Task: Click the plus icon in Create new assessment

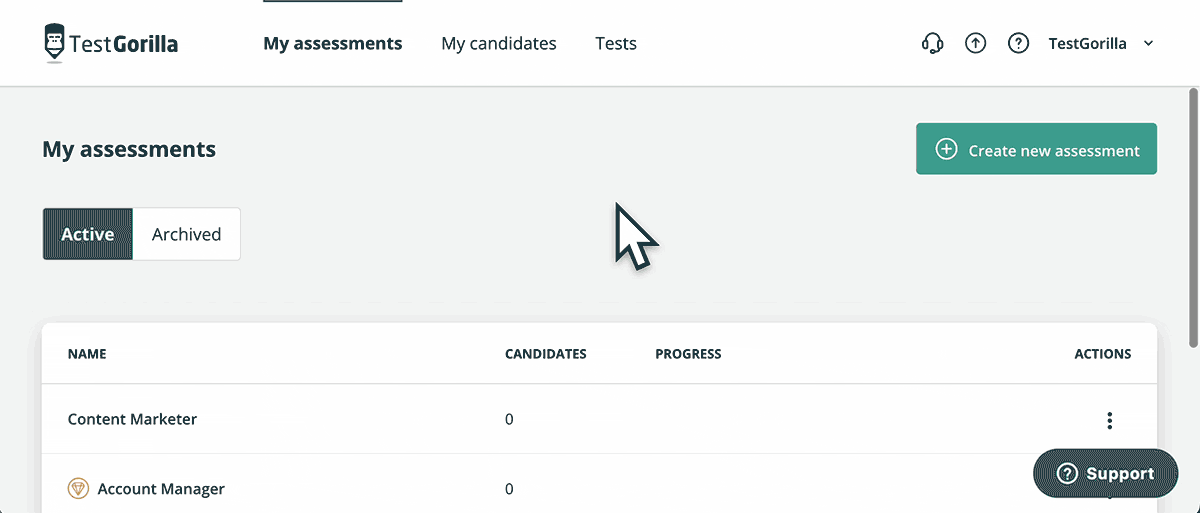Action: (x=946, y=150)
